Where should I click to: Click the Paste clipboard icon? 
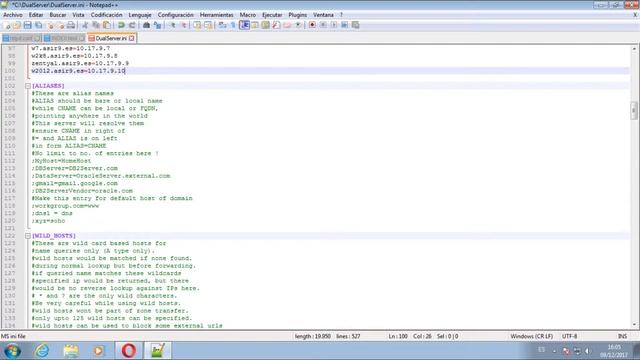(107, 25)
